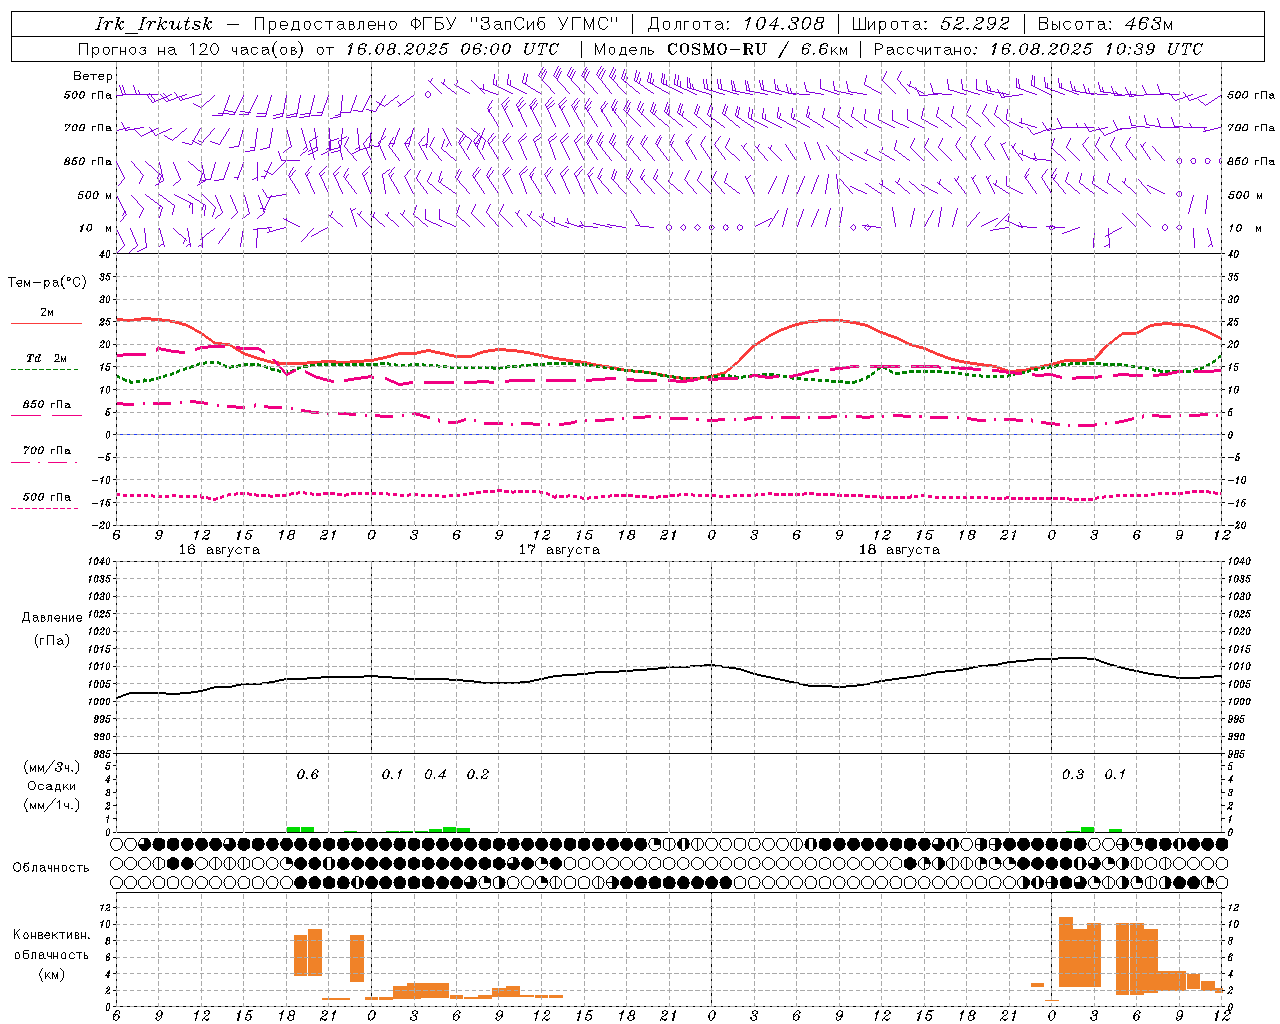1280x1024 pixels.
Task: Click the Осадки precipitation label
Action: [x=52, y=786]
